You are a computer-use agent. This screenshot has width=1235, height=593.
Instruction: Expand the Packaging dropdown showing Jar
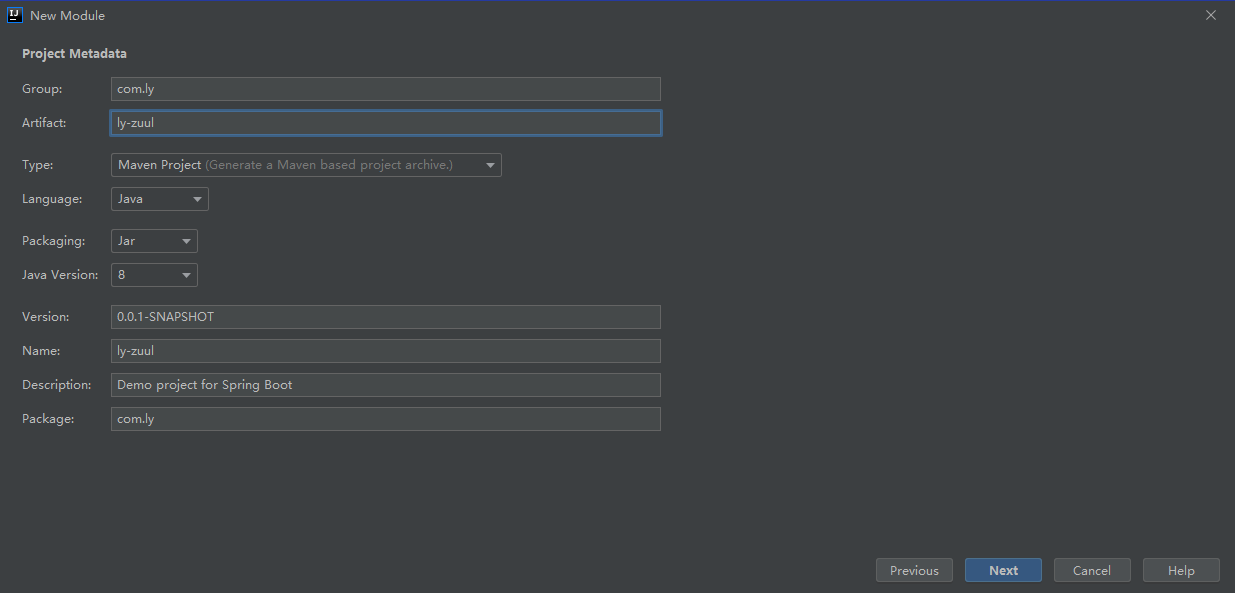tap(154, 241)
